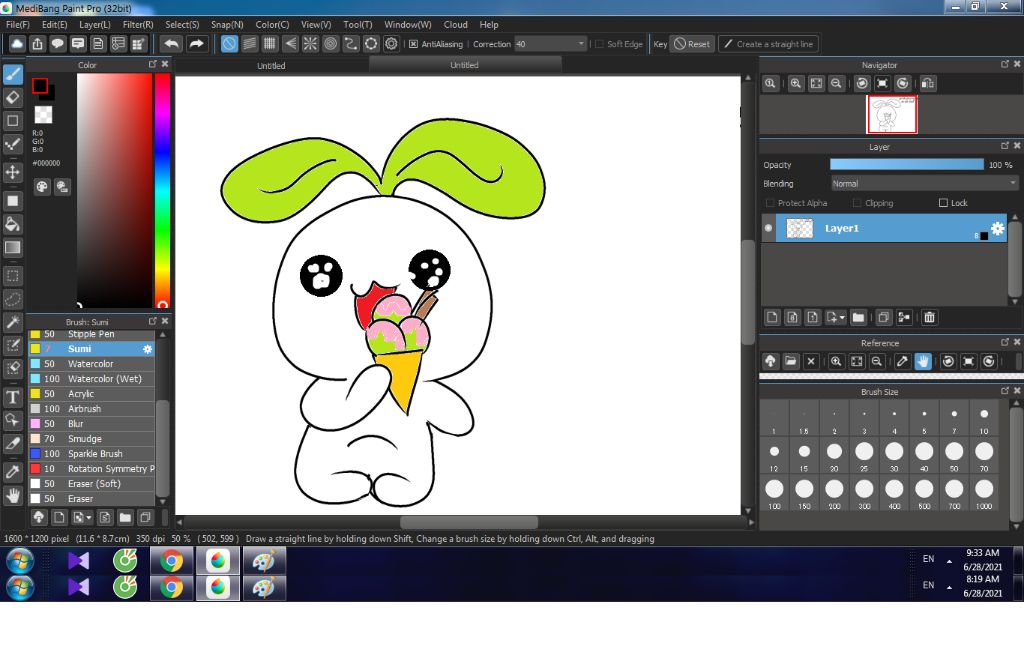Screen dimensions: 1024x661
Task: Select the Watercolor (Wet) brush
Action: tap(91, 379)
